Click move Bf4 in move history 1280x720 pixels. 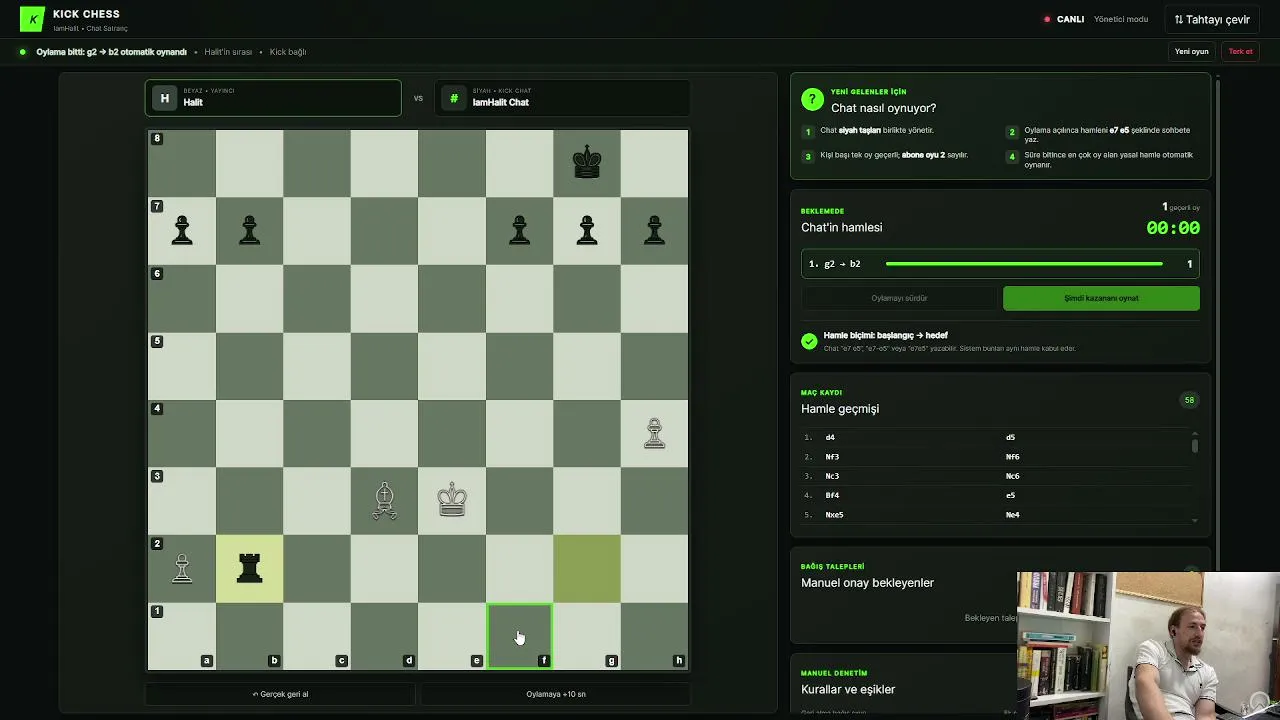[832, 495]
